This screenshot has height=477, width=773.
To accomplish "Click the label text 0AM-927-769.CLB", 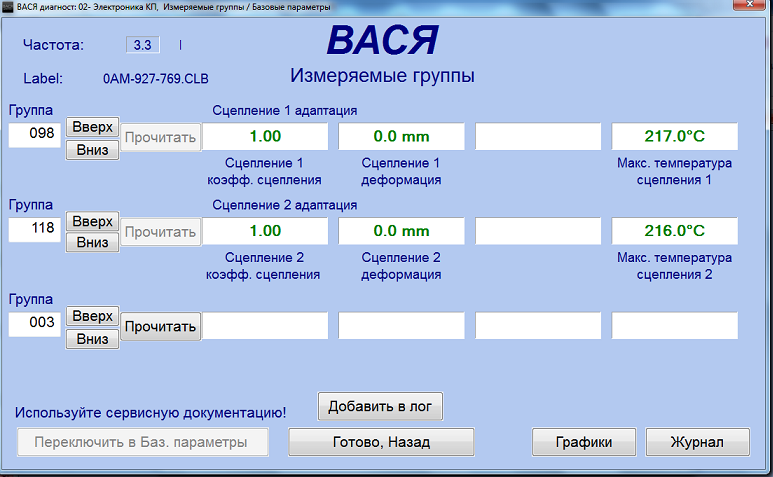I will tap(156, 79).
